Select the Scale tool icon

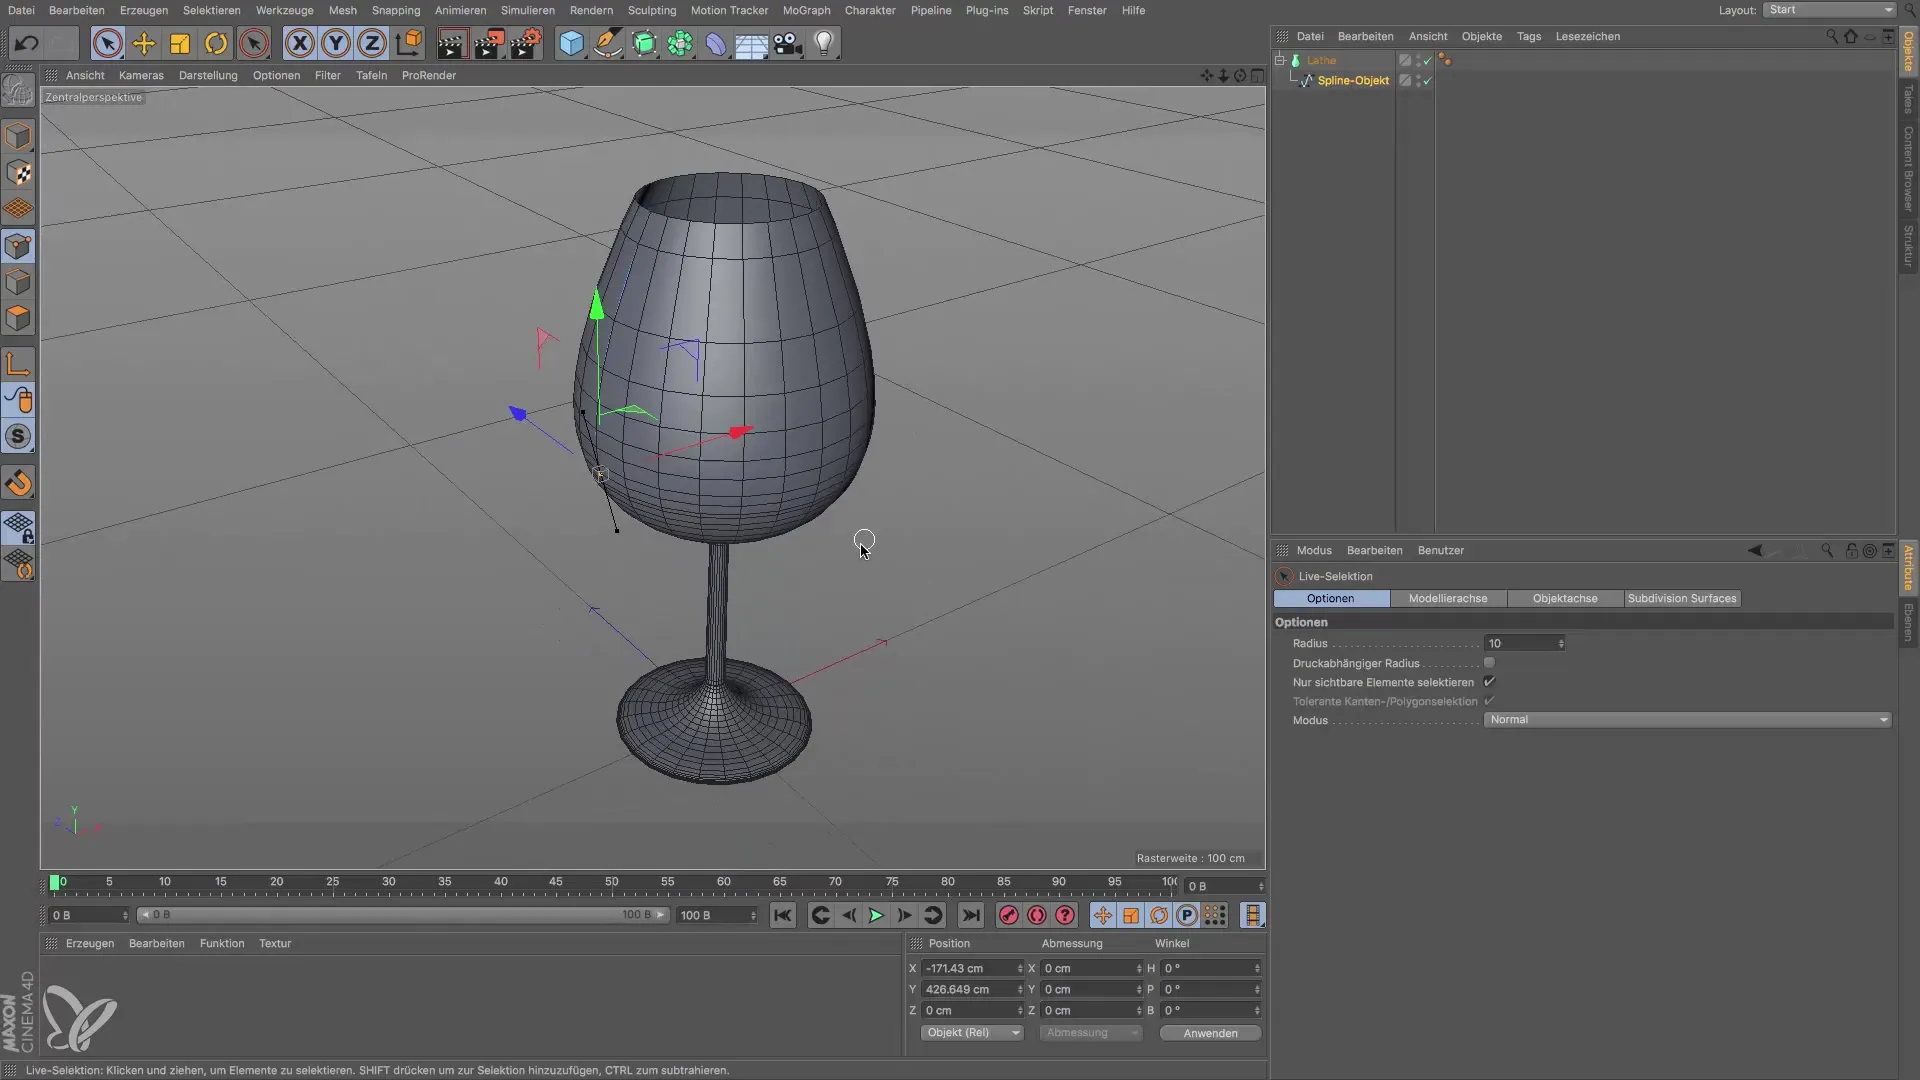(x=180, y=44)
